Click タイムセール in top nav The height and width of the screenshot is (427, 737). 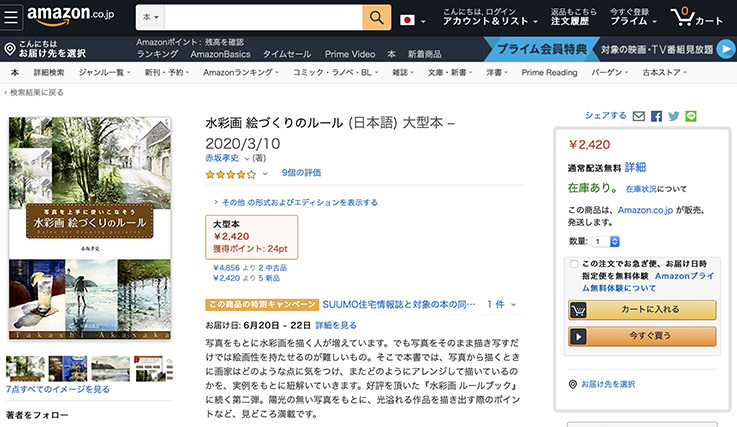pyautogui.click(x=287, y=54)
